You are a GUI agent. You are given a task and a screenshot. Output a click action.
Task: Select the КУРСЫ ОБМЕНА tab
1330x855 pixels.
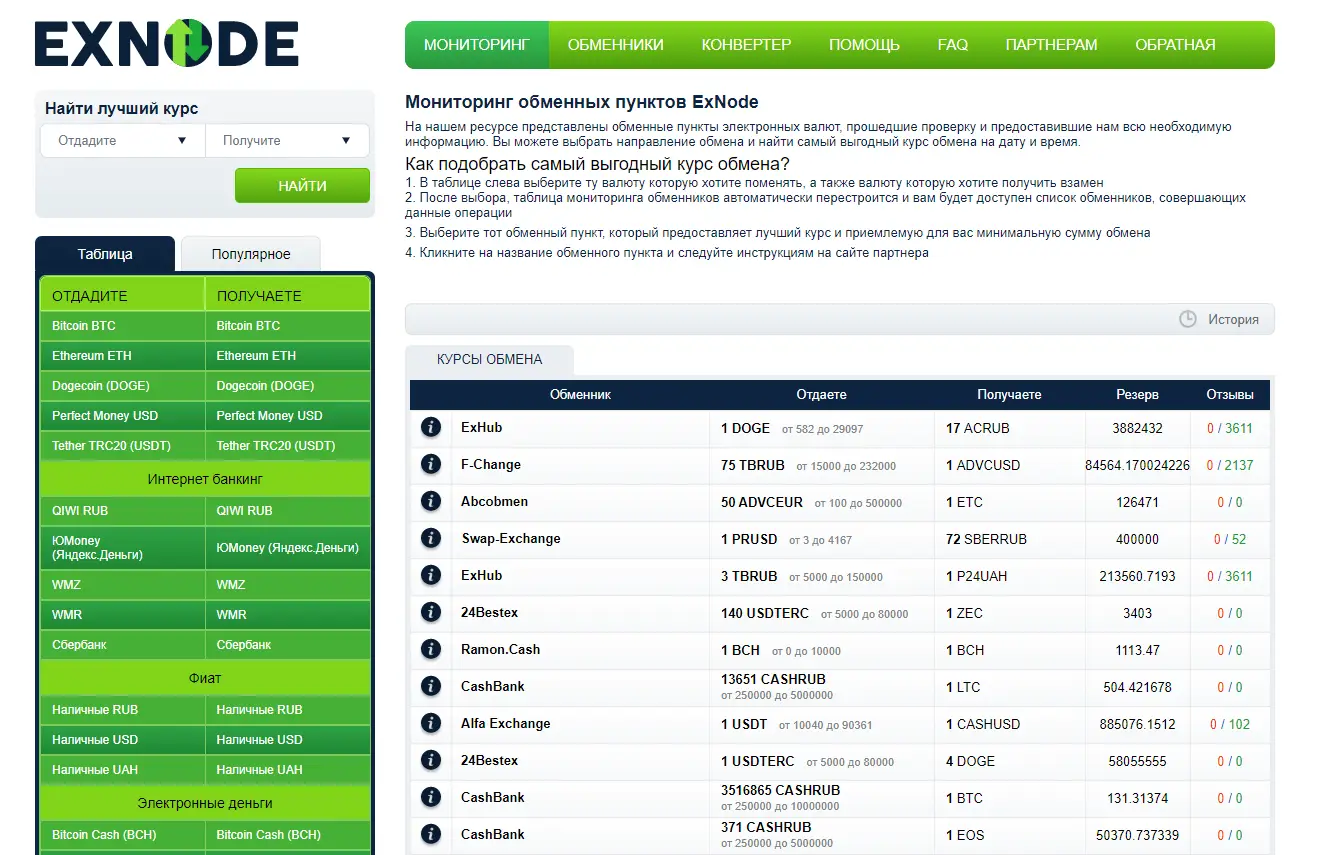pyautogui.click(x=490, y=360)
